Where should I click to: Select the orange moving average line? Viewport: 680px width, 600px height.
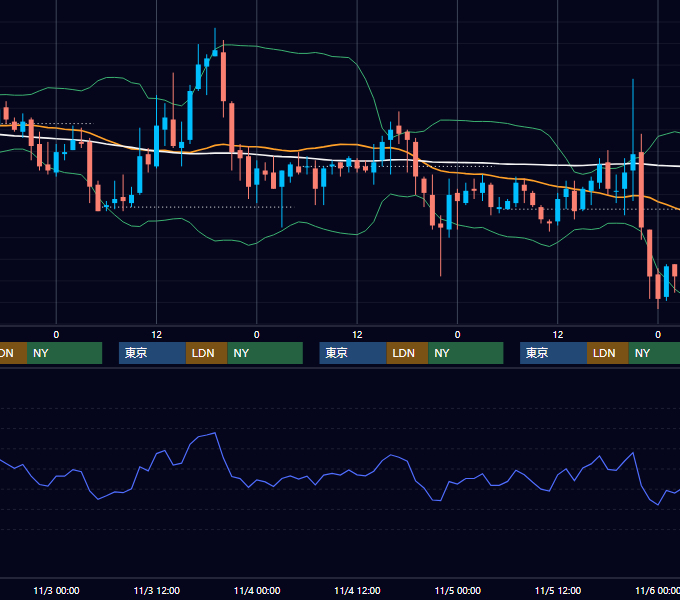(338, 145)
